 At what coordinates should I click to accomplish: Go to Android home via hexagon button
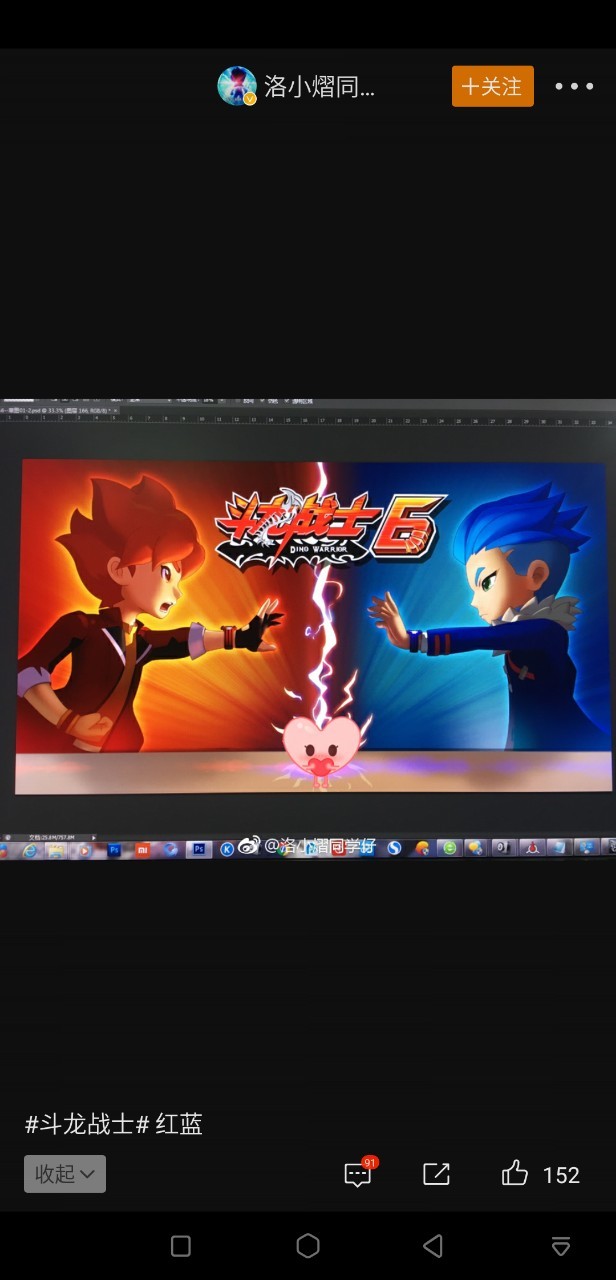click(308, 1245)
